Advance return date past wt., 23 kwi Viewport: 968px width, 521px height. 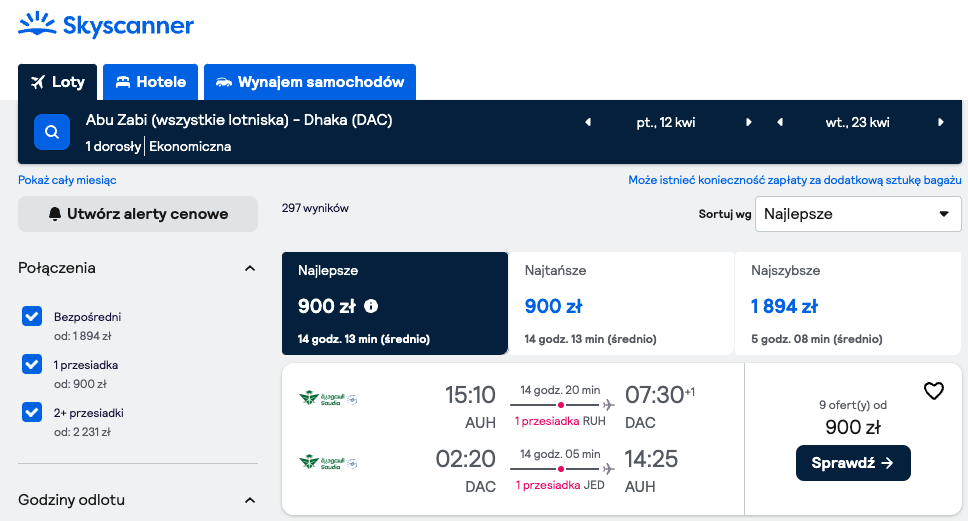pos(941,122)
